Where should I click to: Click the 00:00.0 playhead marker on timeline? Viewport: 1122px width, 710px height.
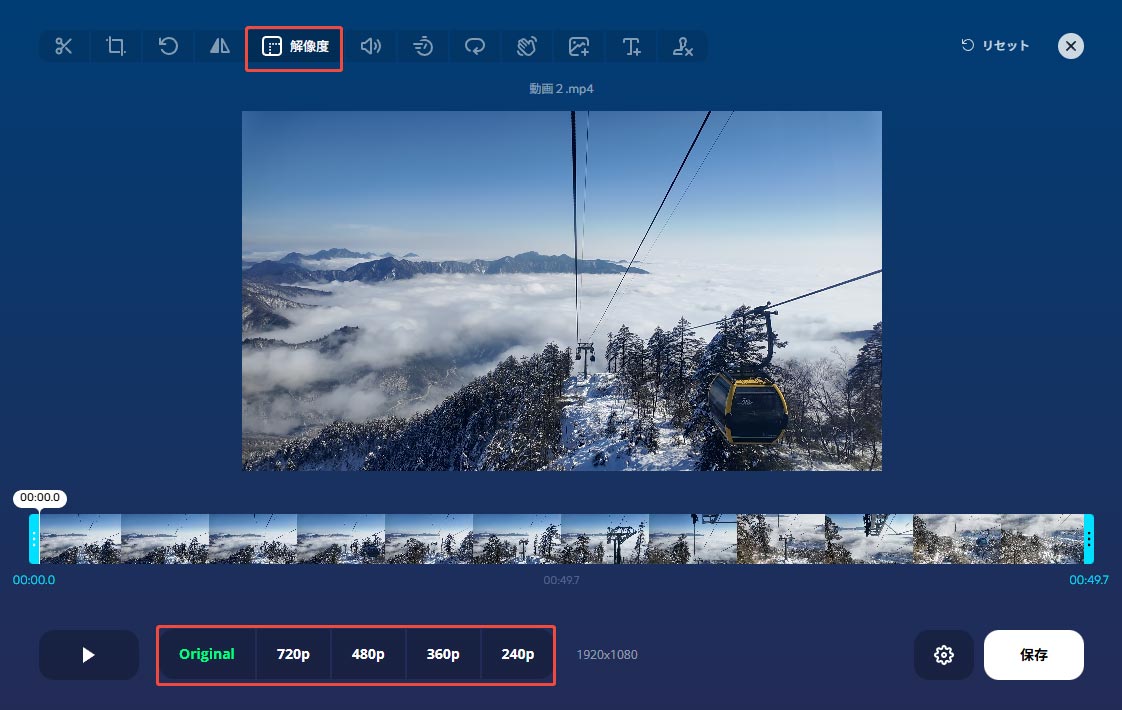coord(39,498)
